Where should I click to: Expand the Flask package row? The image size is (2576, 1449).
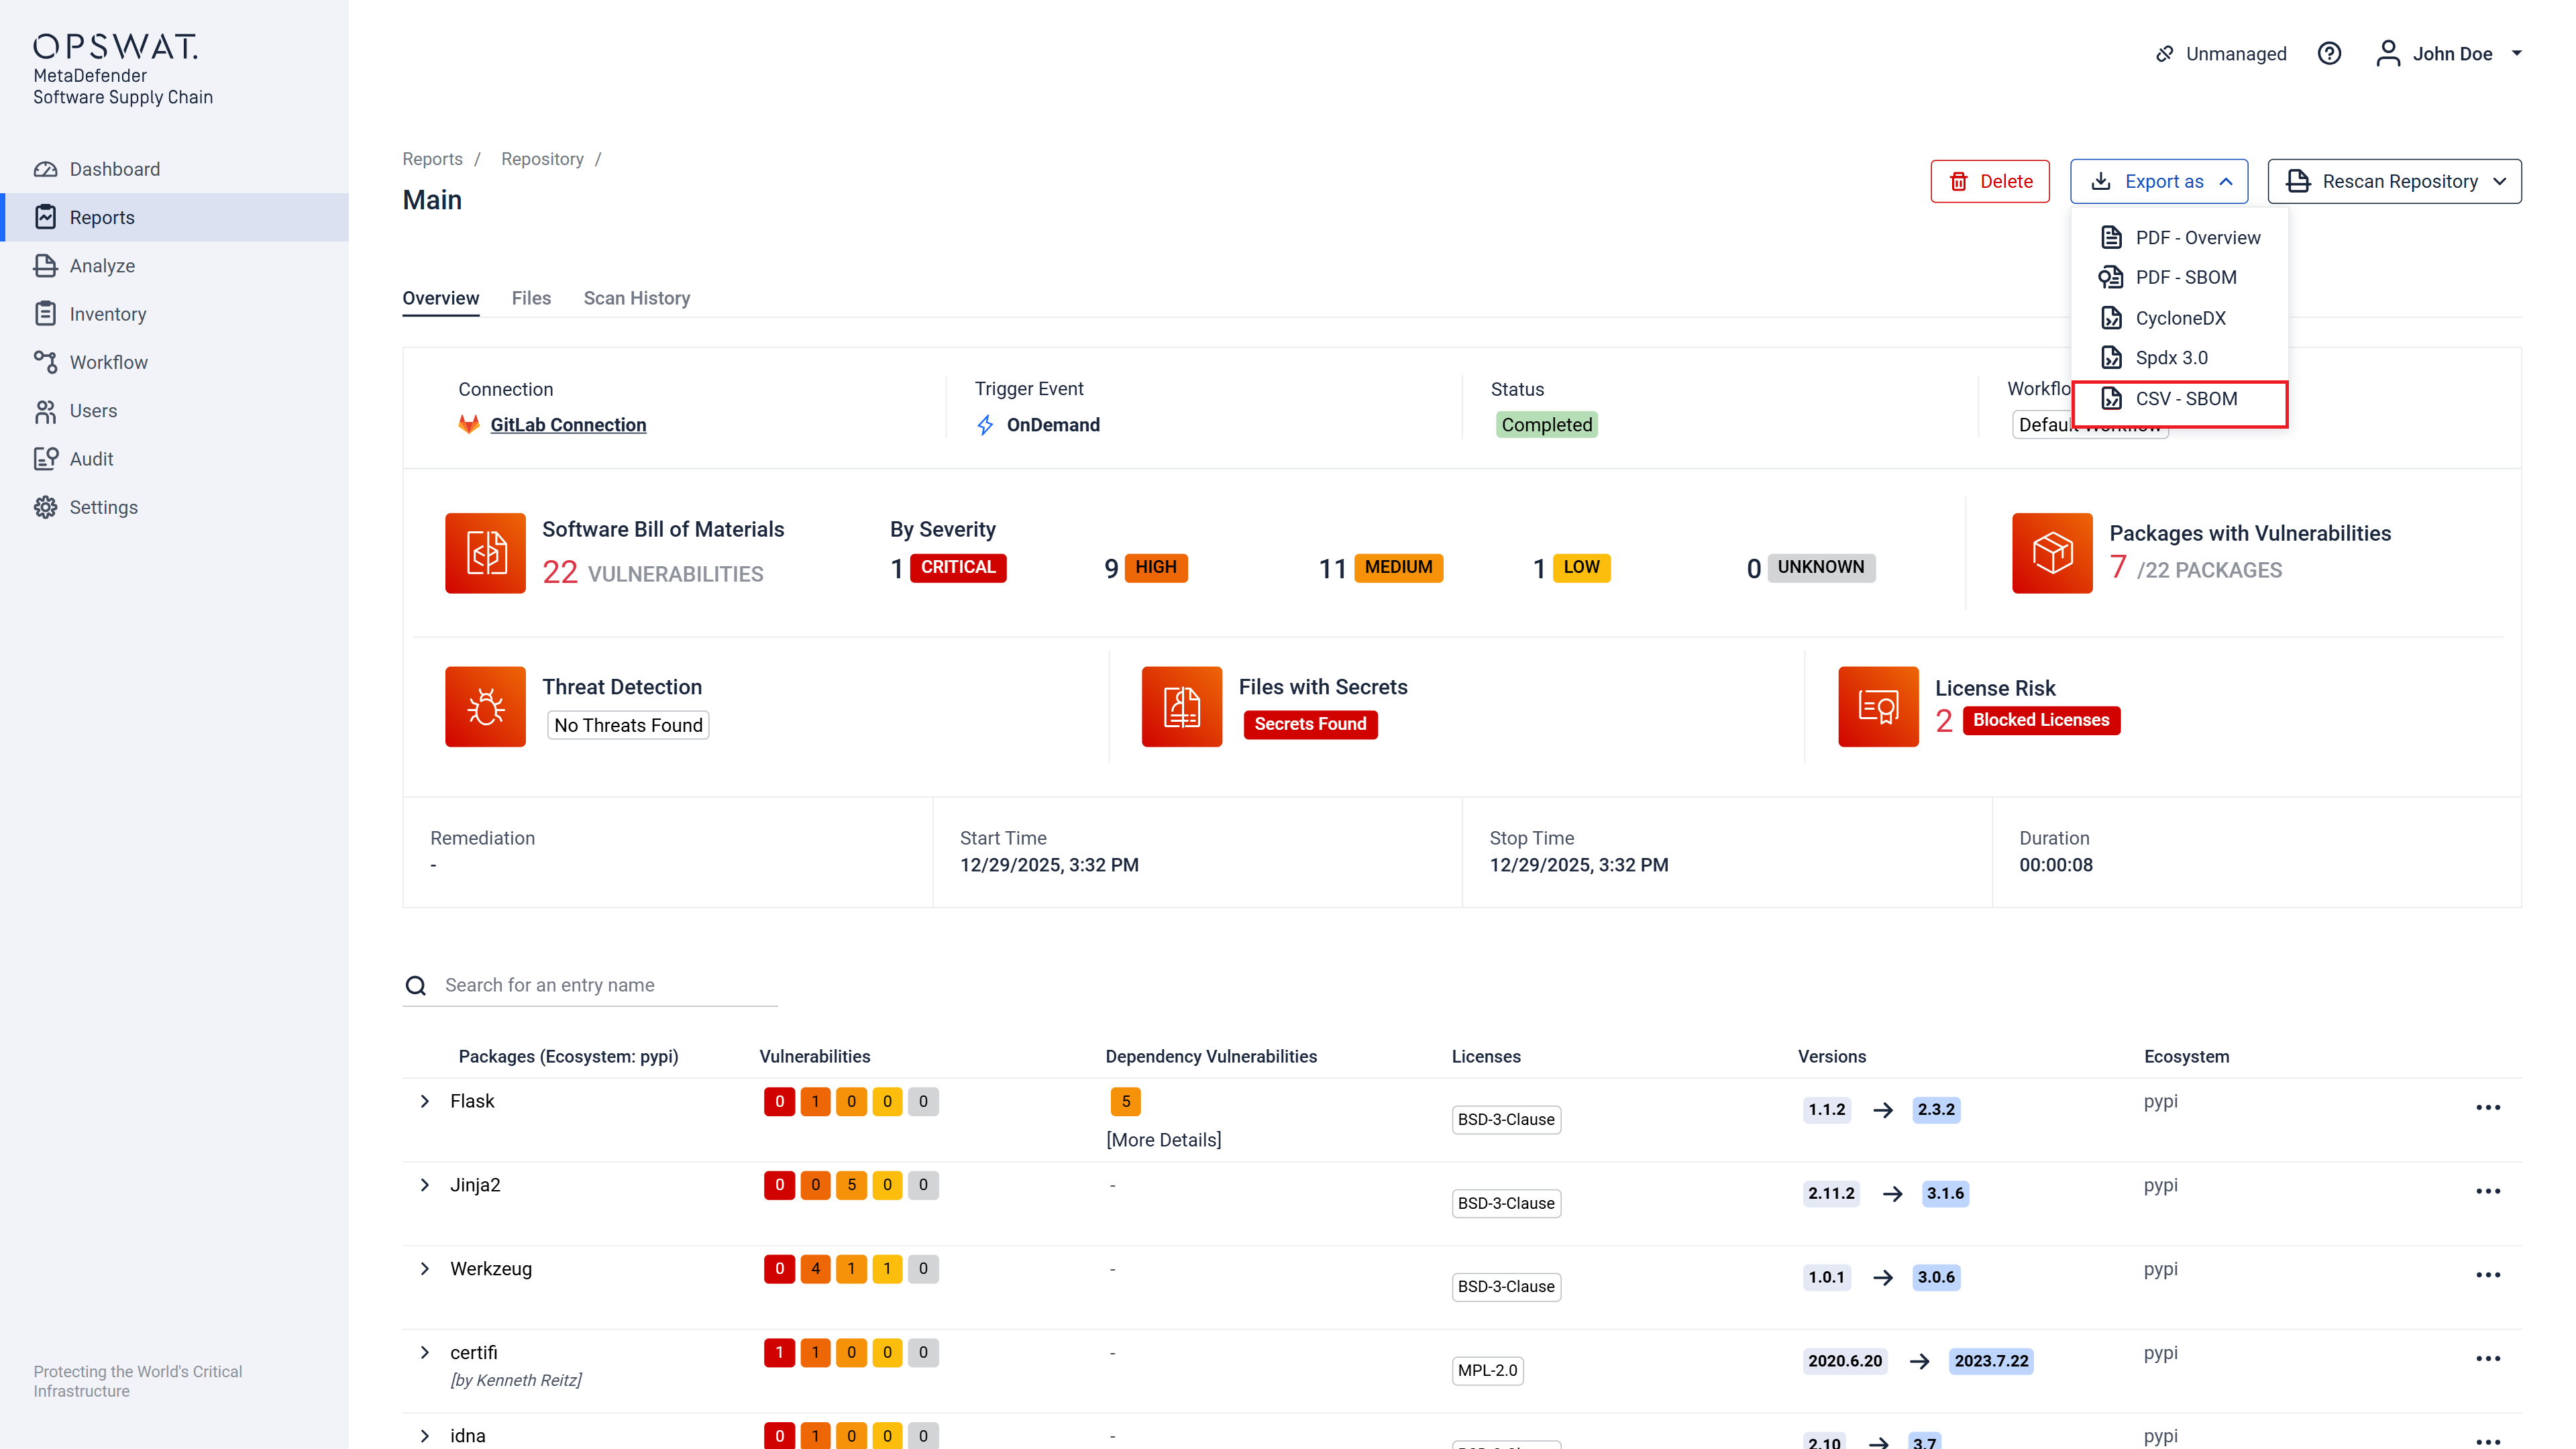(425, 1101)
